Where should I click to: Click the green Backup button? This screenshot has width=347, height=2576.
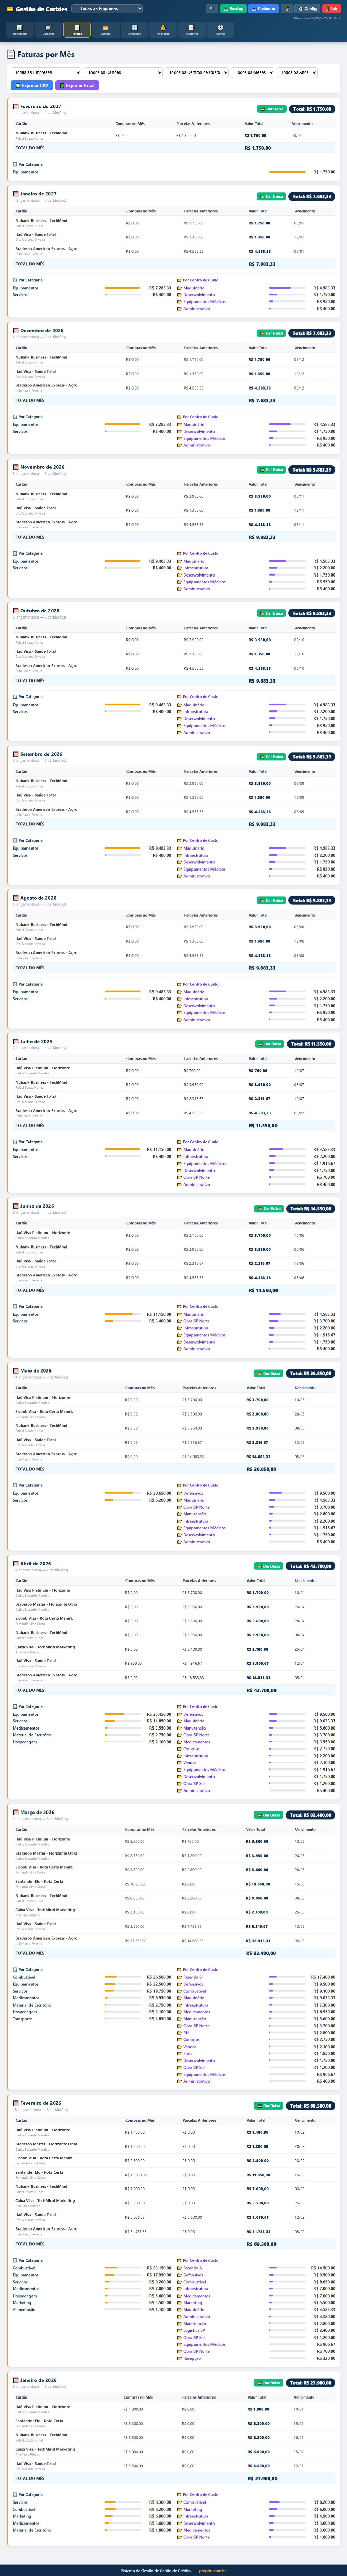click(x=233, y=9)
